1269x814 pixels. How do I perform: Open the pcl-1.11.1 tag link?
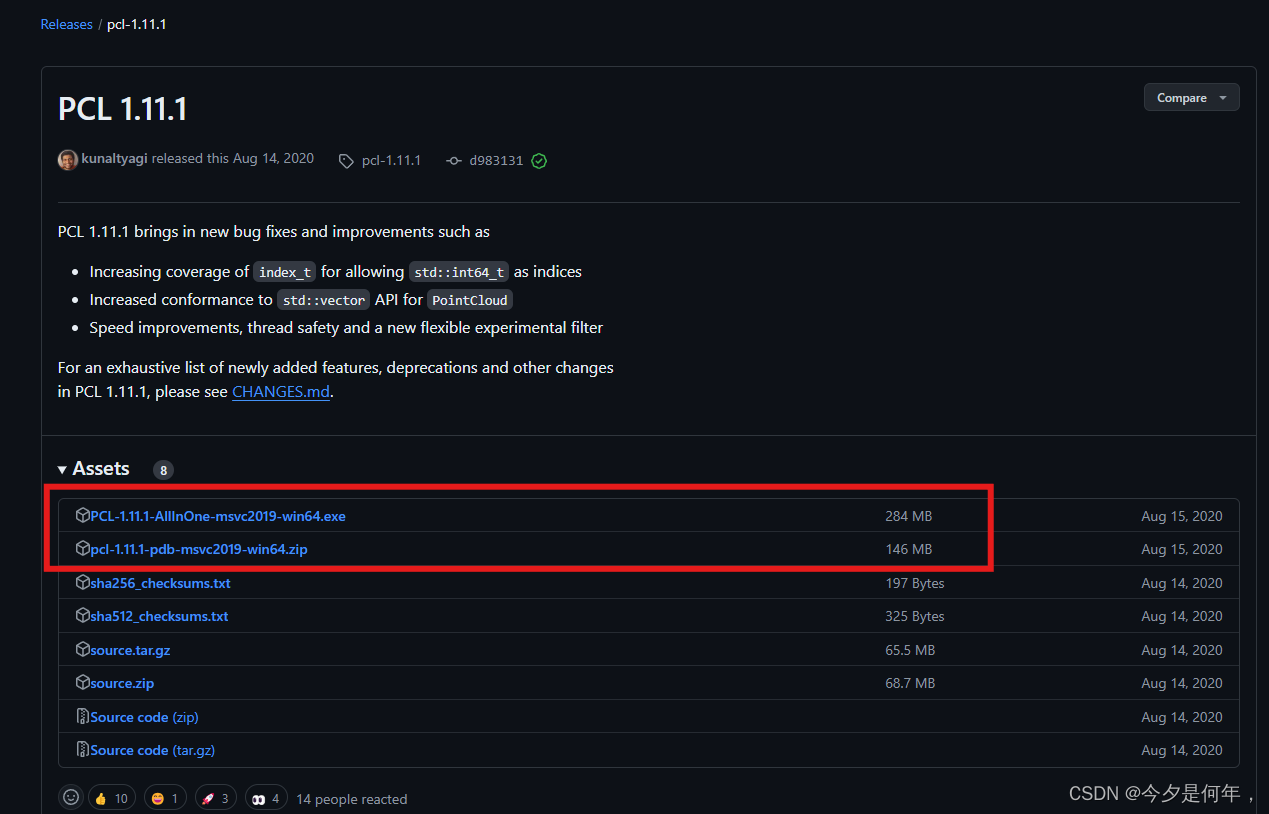pyautogui.click(x=391, y=160)
